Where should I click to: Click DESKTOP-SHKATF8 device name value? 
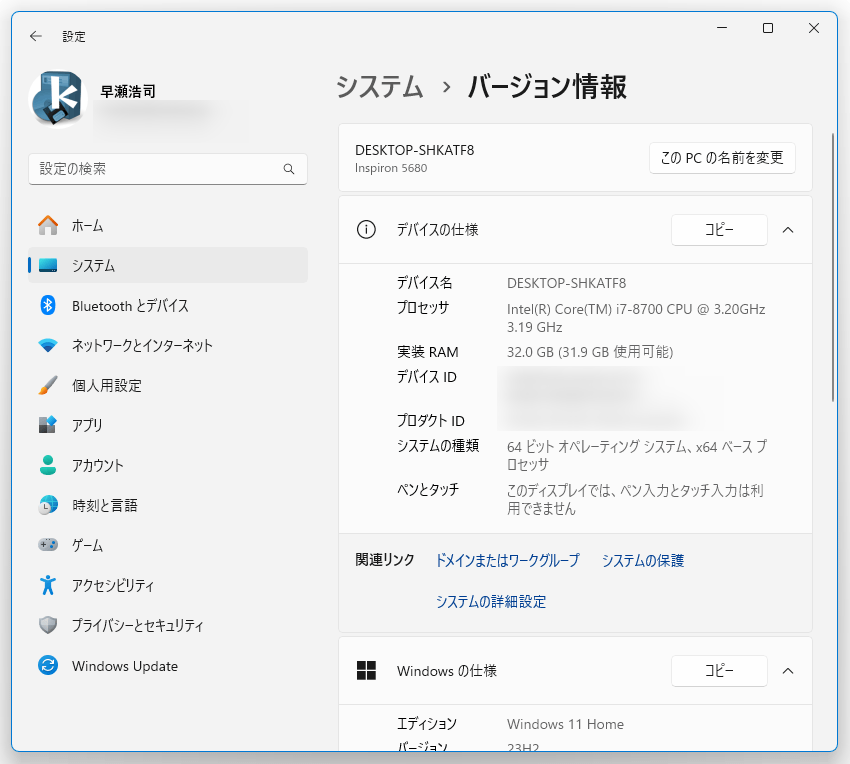[x=566, y=283]
